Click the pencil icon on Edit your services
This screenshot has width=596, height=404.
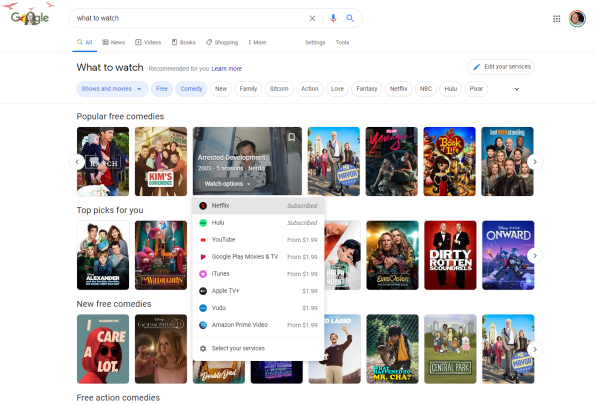pos(476,67)
